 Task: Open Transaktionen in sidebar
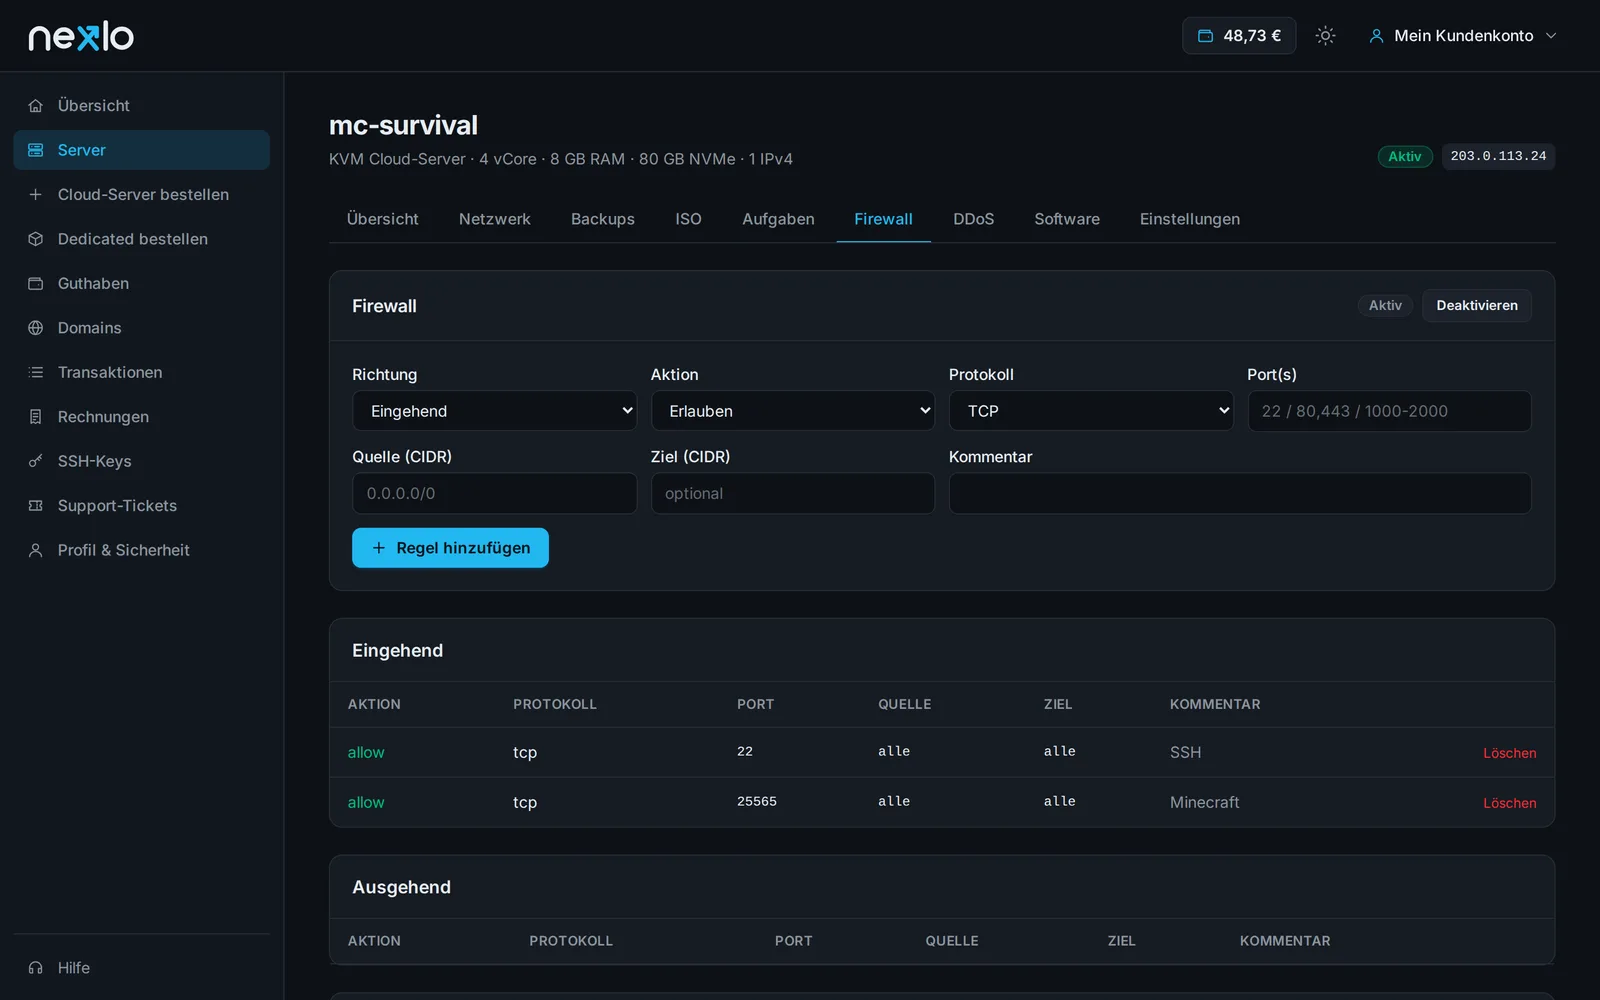tap(142, 372)
